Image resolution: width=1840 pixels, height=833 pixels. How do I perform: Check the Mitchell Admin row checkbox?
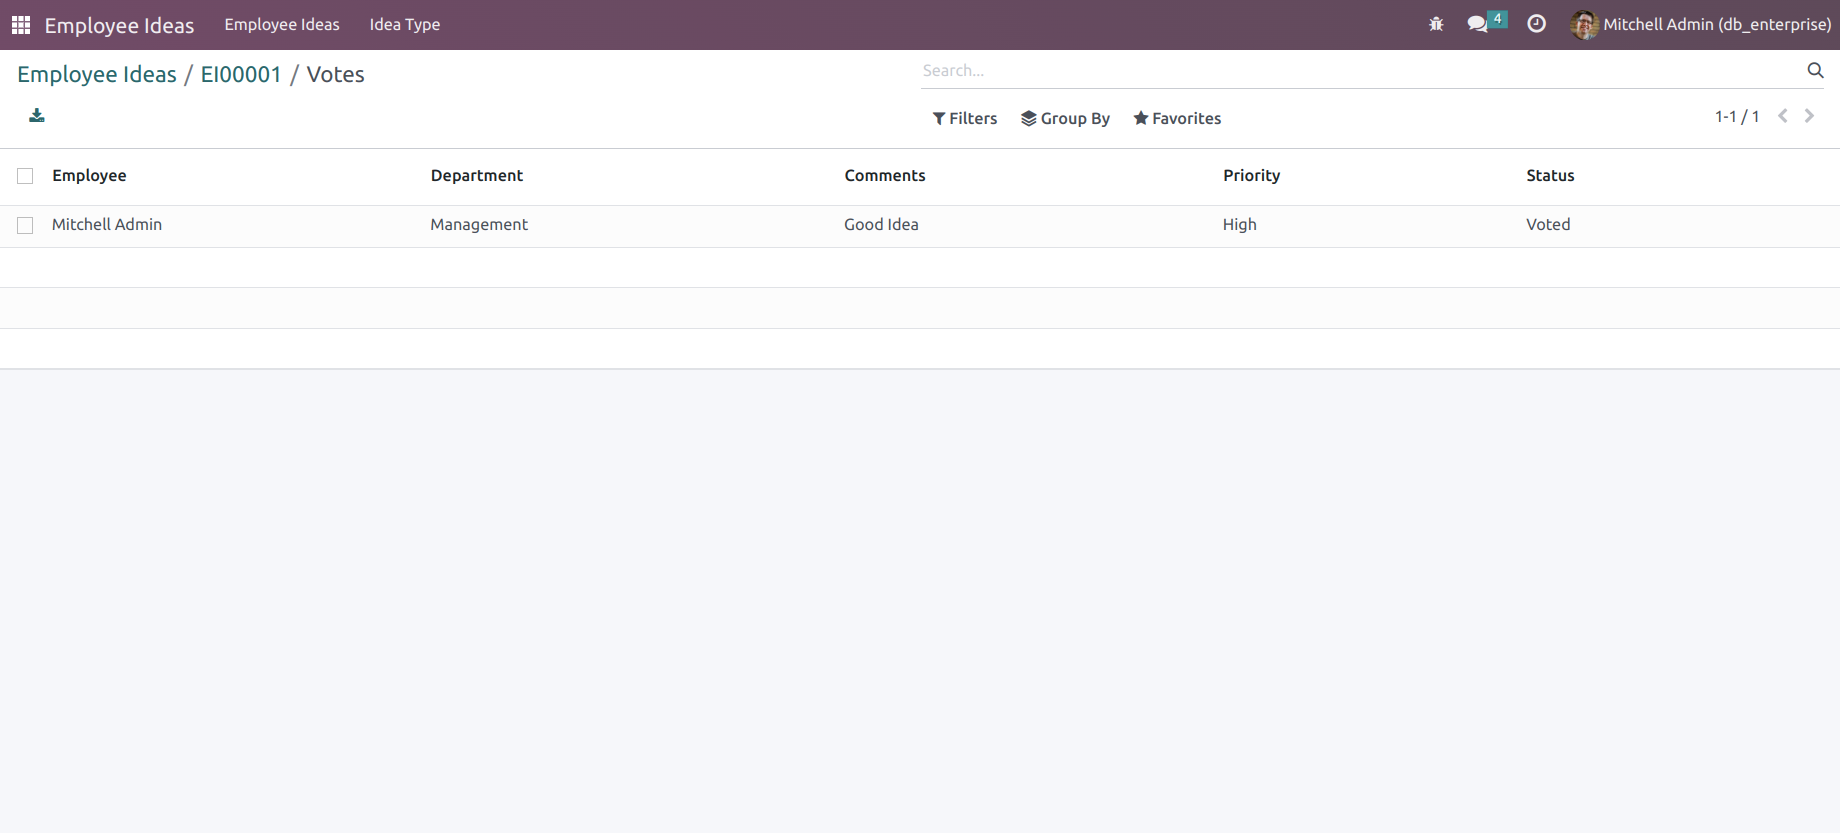pos(25,226)
